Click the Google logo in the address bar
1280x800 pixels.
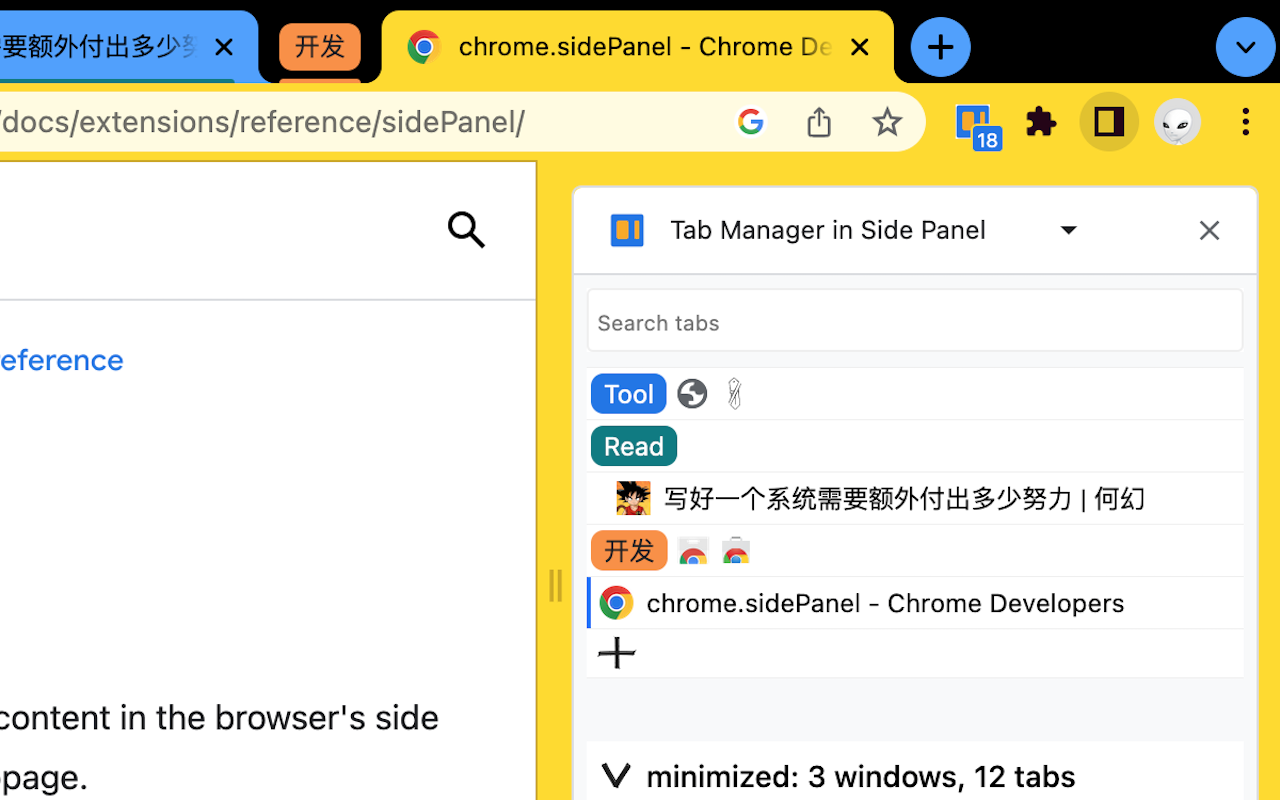(751, 121)
